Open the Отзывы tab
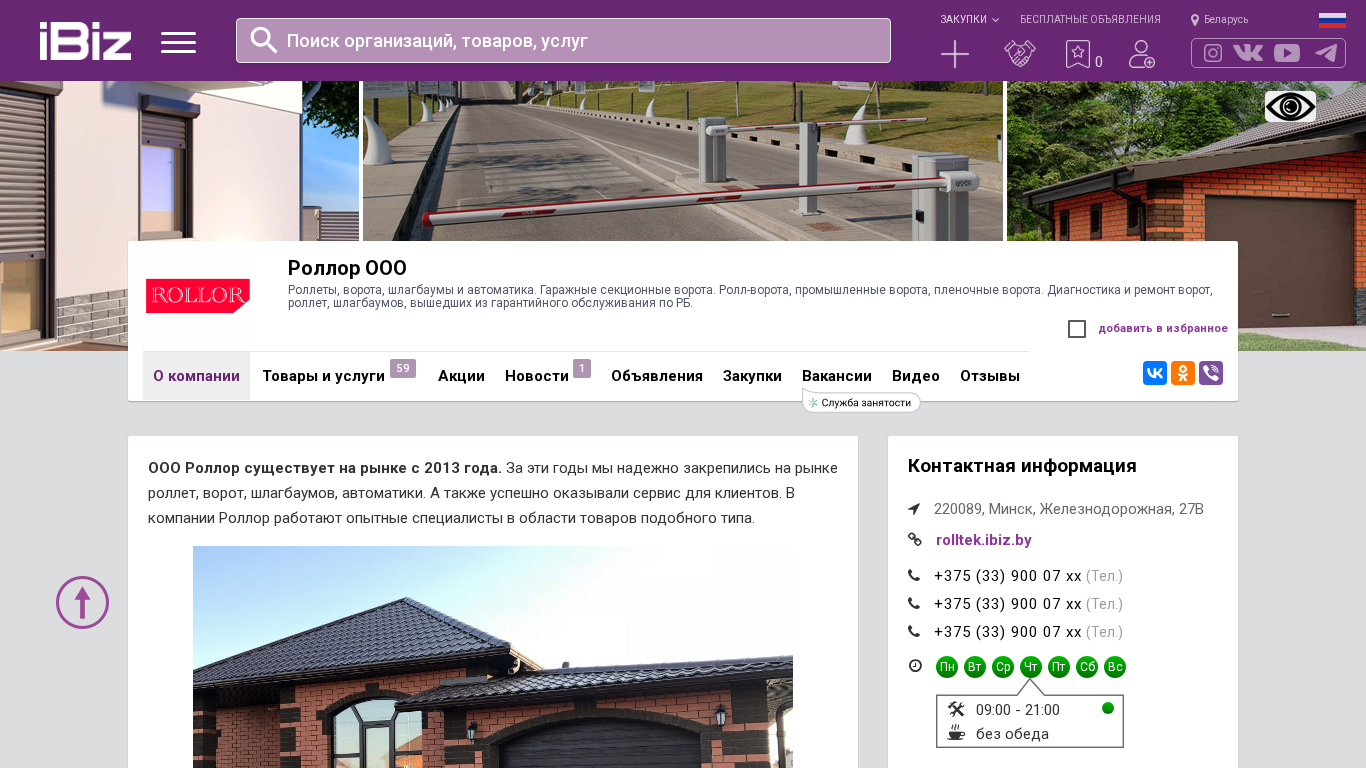 pyautogui.click(x=990, y=376)
